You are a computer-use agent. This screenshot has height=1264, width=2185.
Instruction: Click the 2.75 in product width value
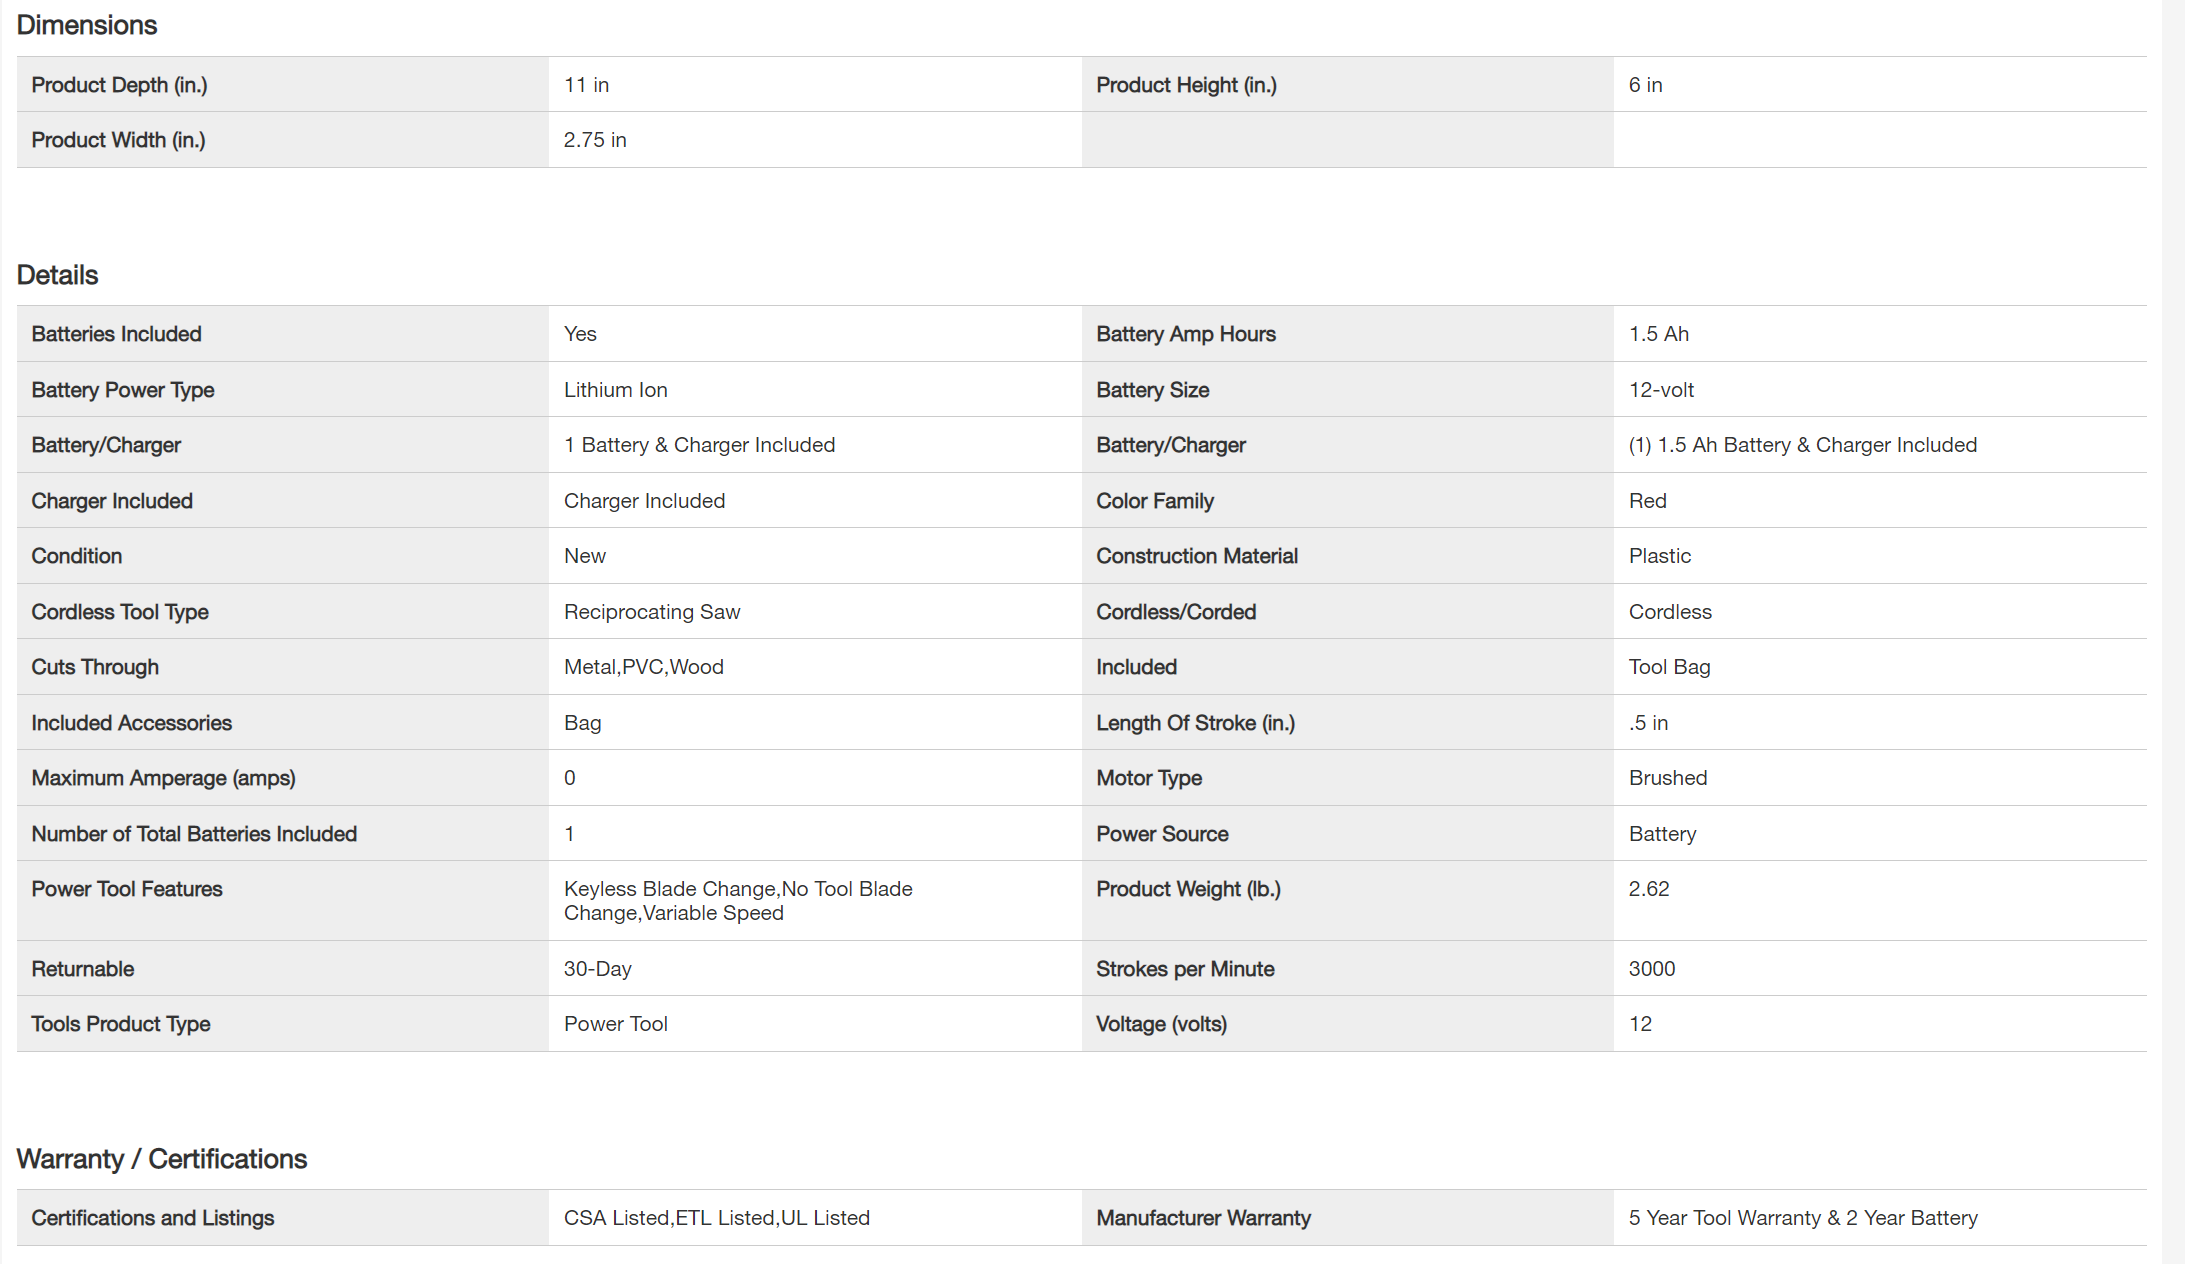[595, 140]
